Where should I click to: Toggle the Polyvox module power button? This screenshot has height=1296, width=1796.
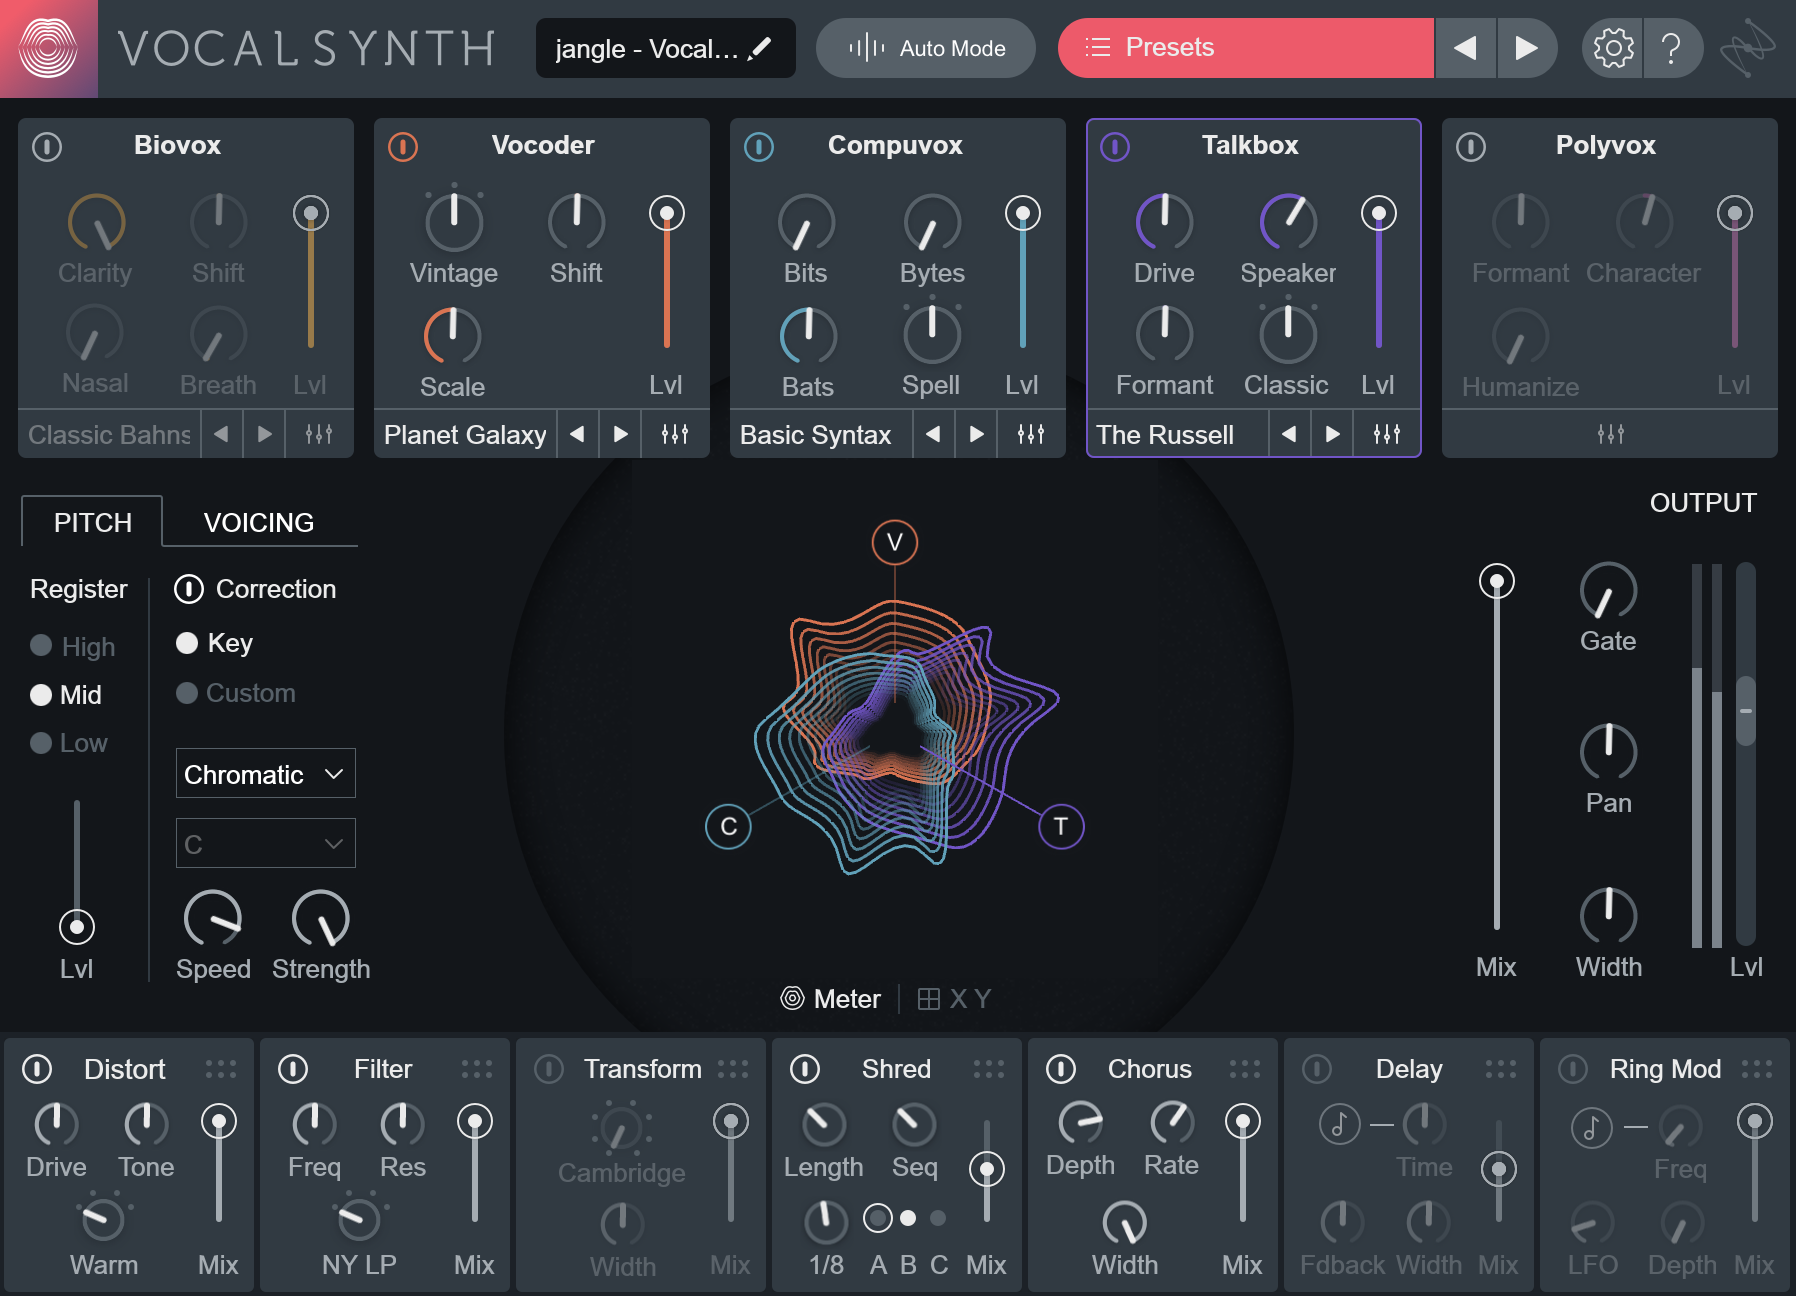1471,147
